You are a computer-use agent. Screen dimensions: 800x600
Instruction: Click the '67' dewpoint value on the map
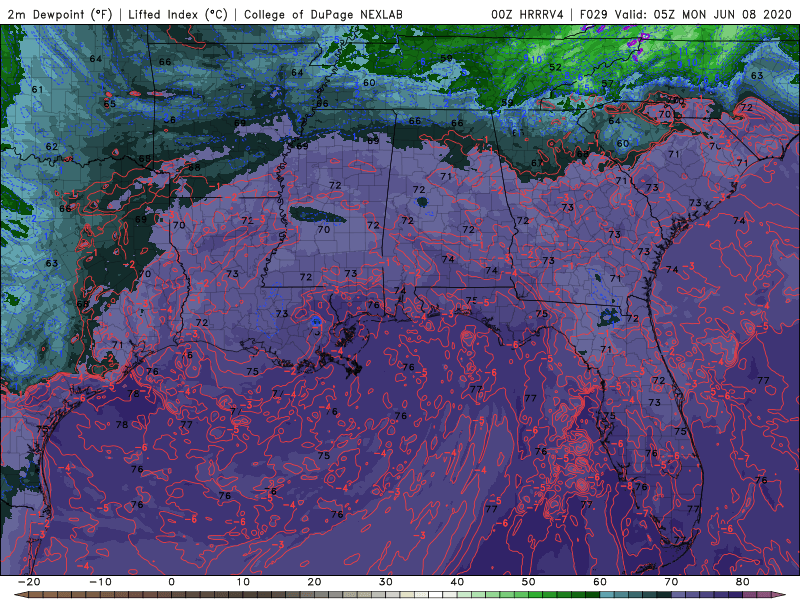[x=537, y=163]
